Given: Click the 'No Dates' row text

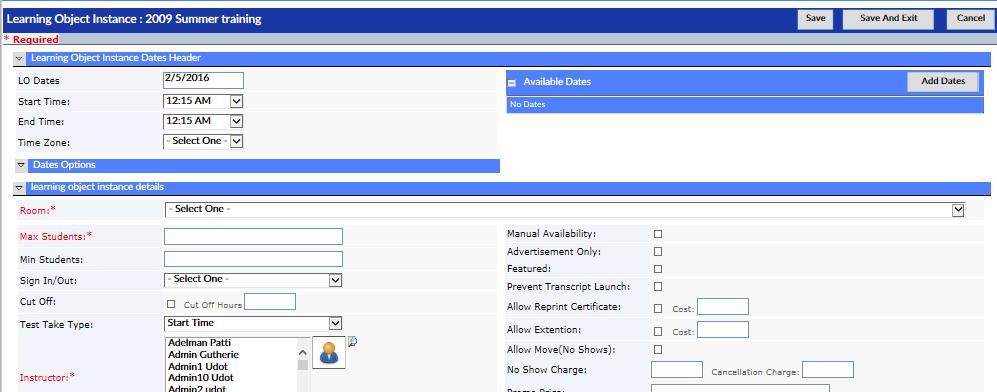Looking at the screenshot, I should click(x=527, y=104).
